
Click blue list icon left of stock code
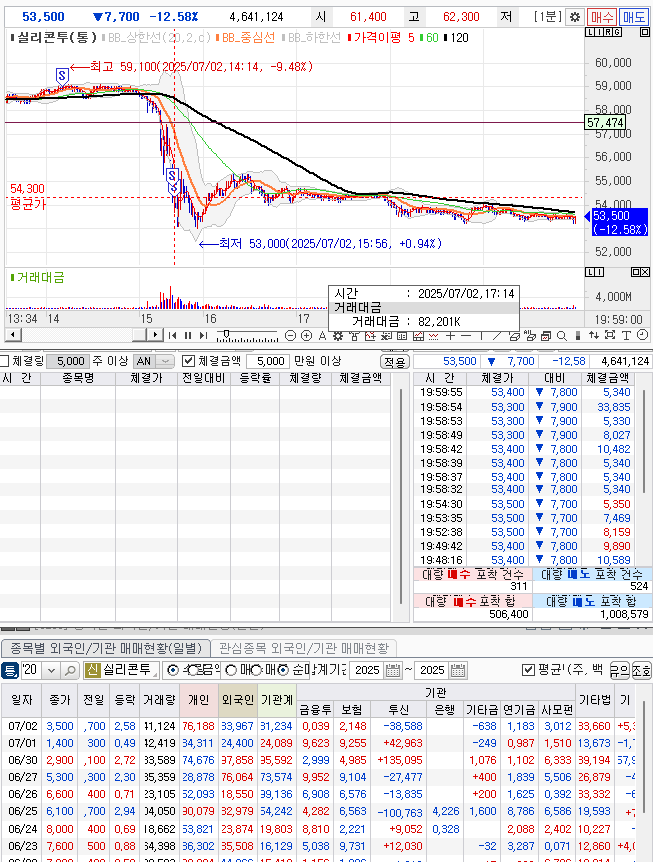[x=10, y=670]
